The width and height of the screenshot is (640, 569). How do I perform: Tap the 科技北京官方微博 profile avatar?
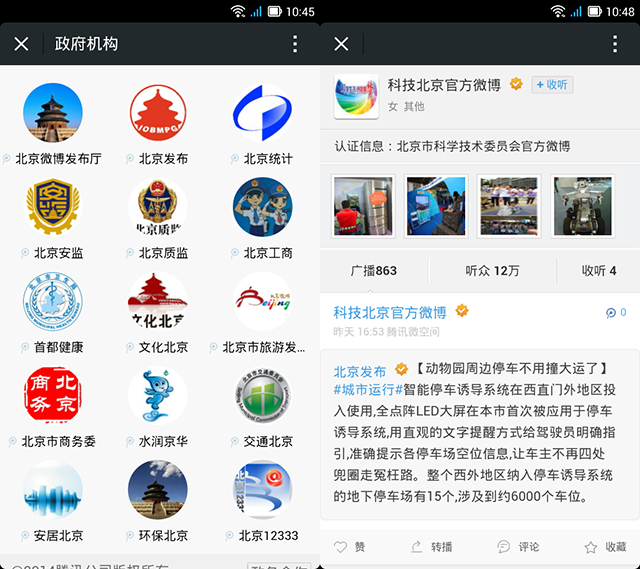(356, 96)
